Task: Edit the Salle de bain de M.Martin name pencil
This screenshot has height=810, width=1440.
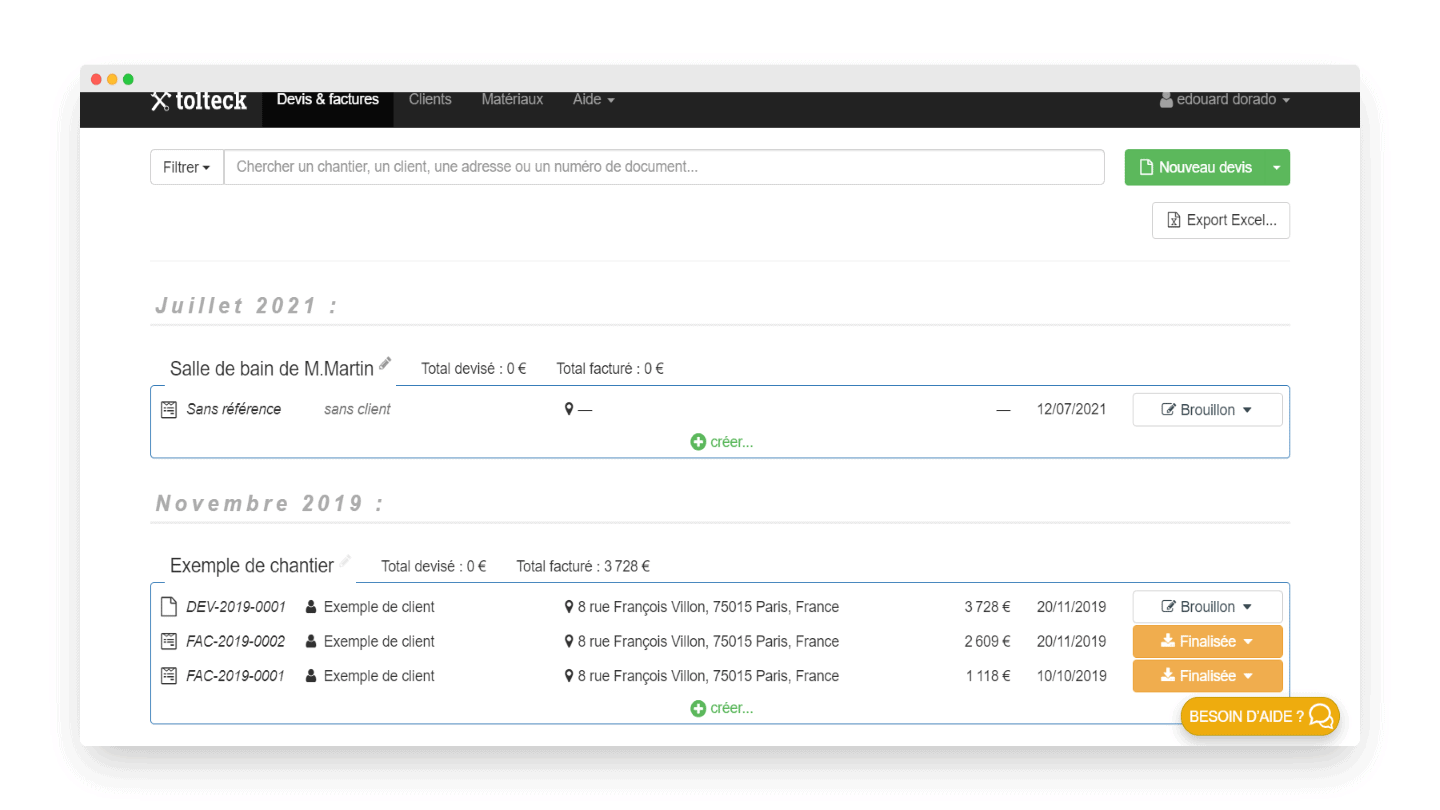Action: click(385, 364)
